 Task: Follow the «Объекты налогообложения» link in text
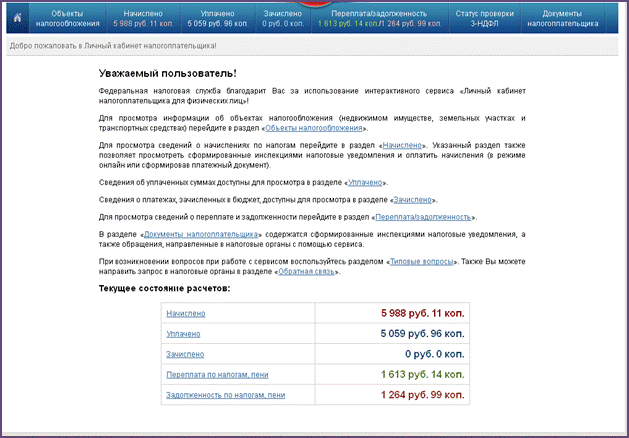point(314,128)
